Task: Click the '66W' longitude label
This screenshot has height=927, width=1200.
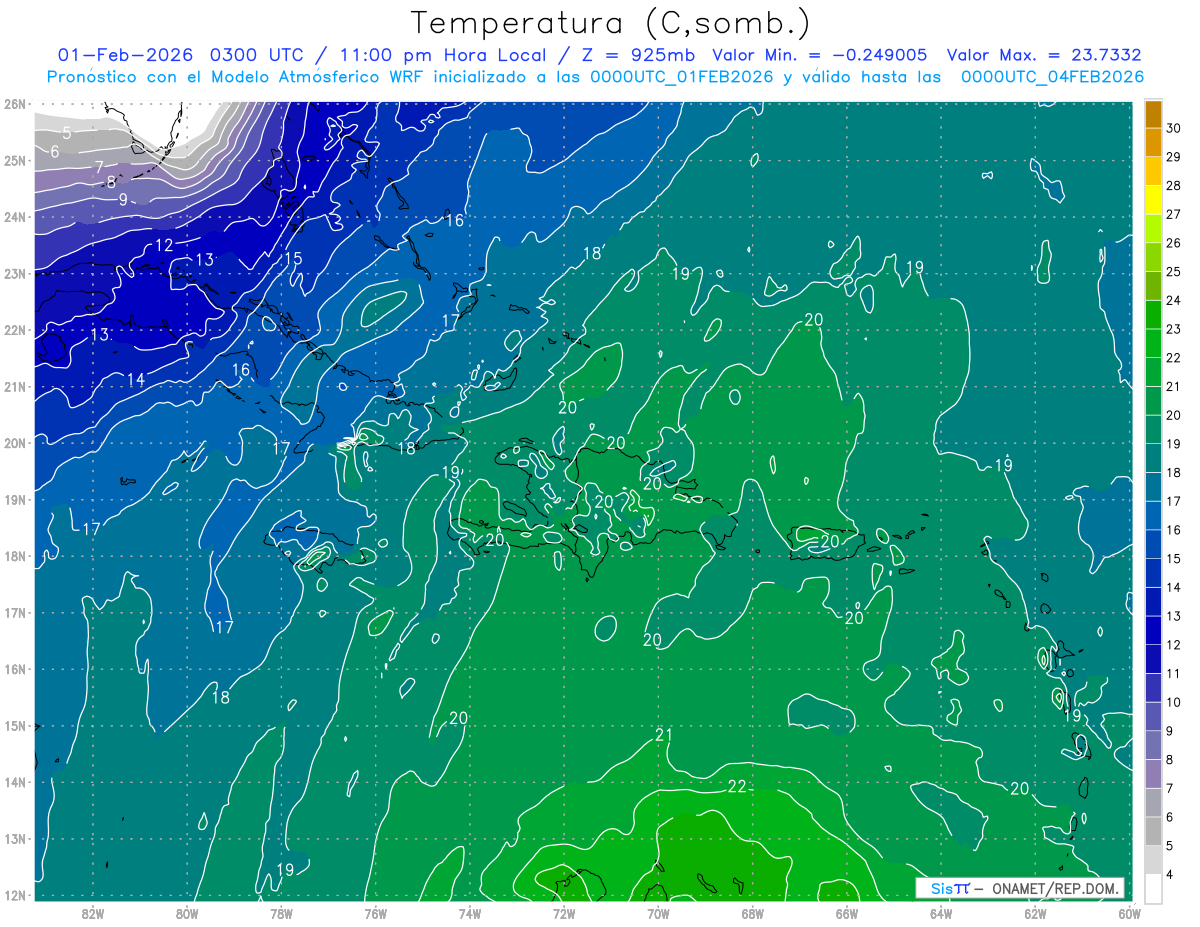Action: point(846,913)
